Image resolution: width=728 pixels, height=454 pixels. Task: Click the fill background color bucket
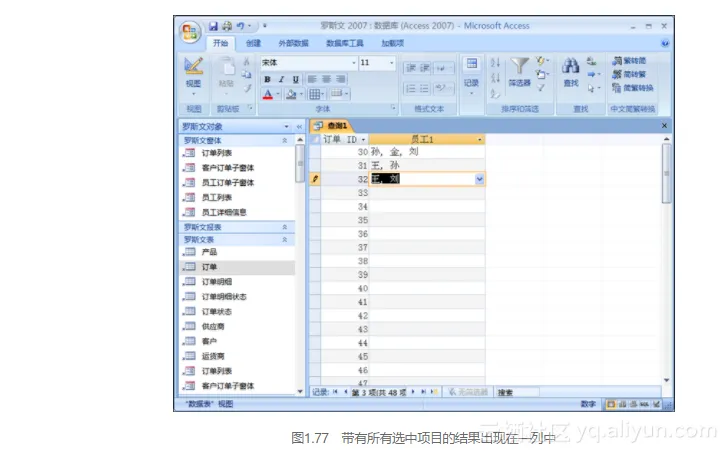pos(291,94)
